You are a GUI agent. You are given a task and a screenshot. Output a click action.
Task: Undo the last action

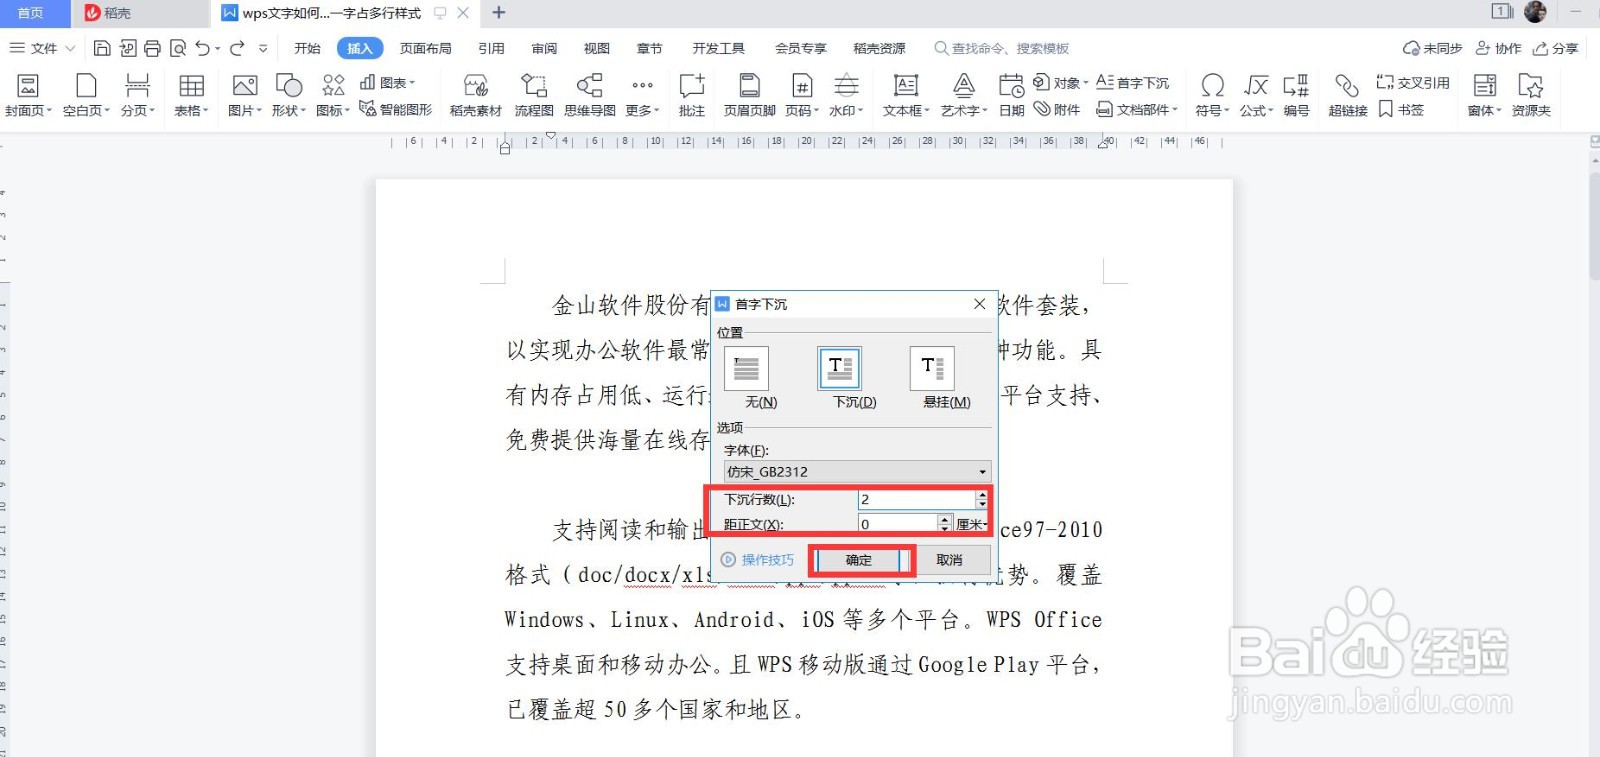[203, 48]
